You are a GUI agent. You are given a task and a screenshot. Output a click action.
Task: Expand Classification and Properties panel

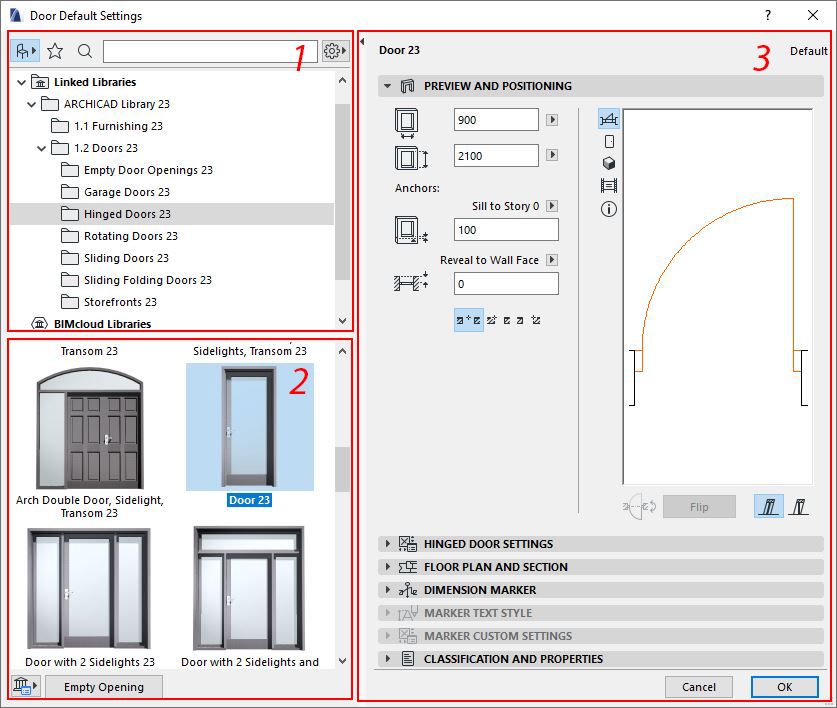click(x=601, y=659)
